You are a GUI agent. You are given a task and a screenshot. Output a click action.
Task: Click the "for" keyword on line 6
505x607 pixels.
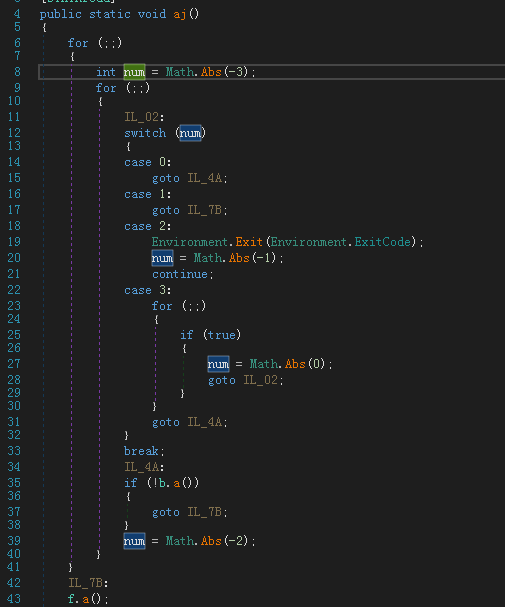coord(78,43)
